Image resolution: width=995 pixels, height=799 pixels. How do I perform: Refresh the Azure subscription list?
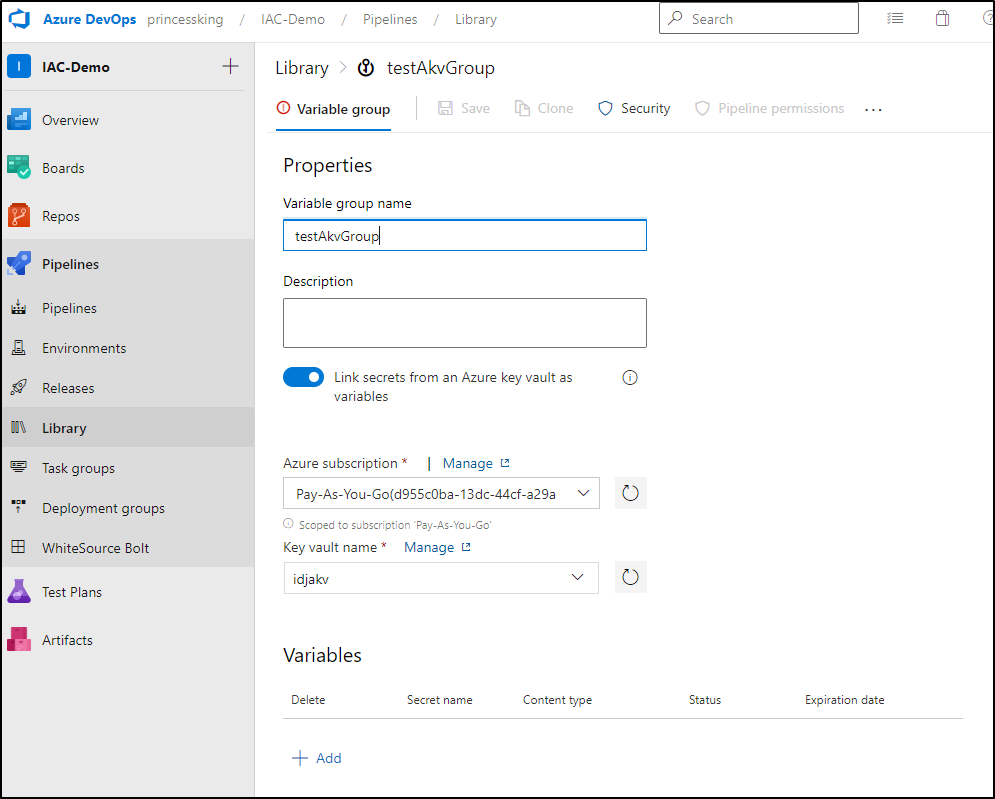tap(631, 493)
